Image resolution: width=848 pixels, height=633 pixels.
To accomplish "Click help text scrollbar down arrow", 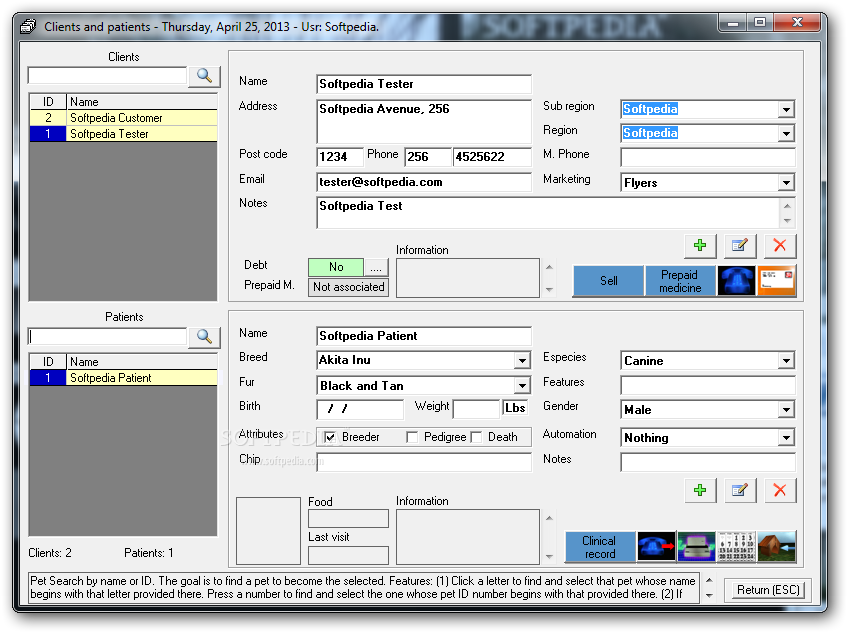I will (710, 596).
